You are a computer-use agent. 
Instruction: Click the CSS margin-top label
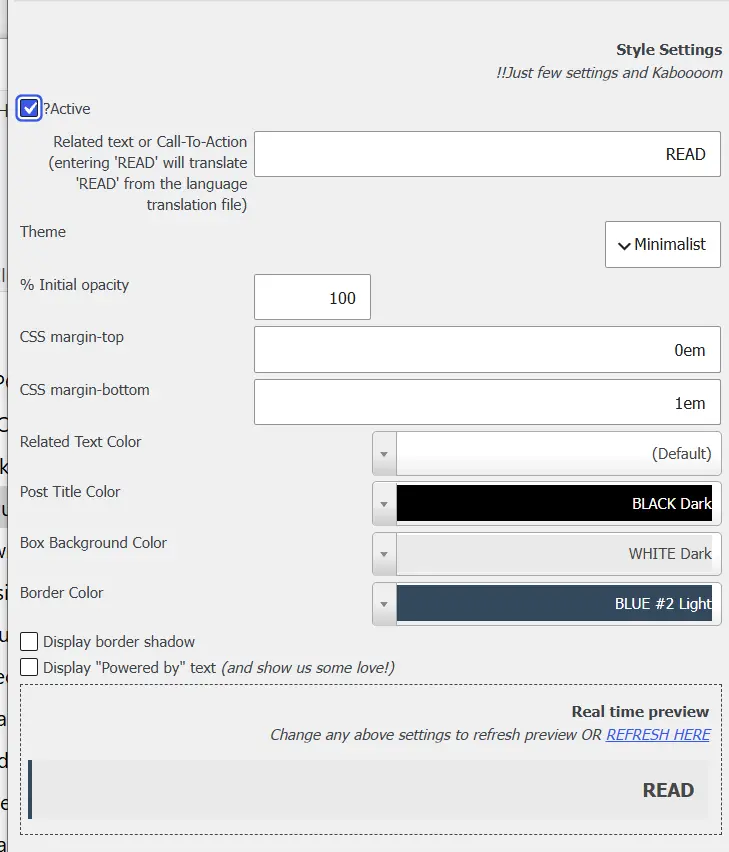tap(72, 337)
